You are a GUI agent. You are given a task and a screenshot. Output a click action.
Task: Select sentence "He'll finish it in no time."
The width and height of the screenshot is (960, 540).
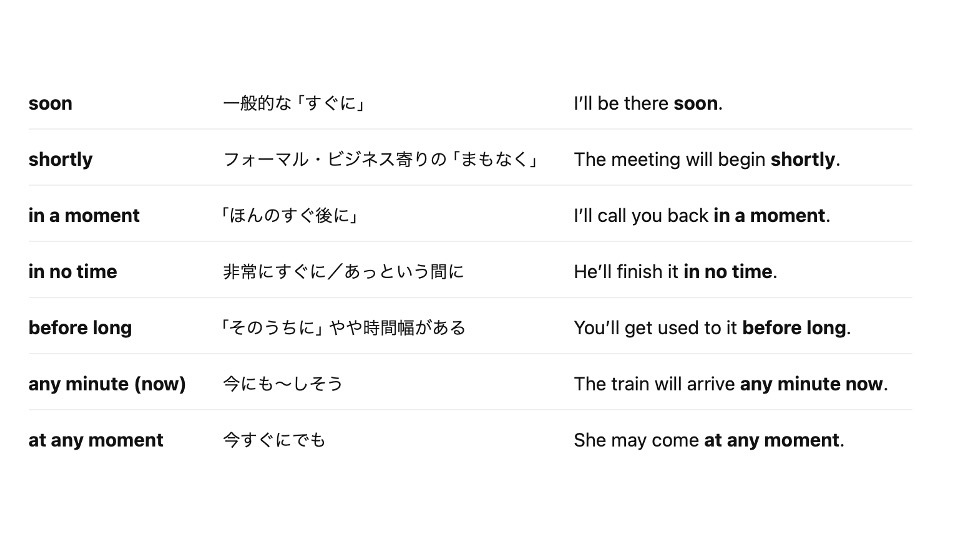pos(675,272)
